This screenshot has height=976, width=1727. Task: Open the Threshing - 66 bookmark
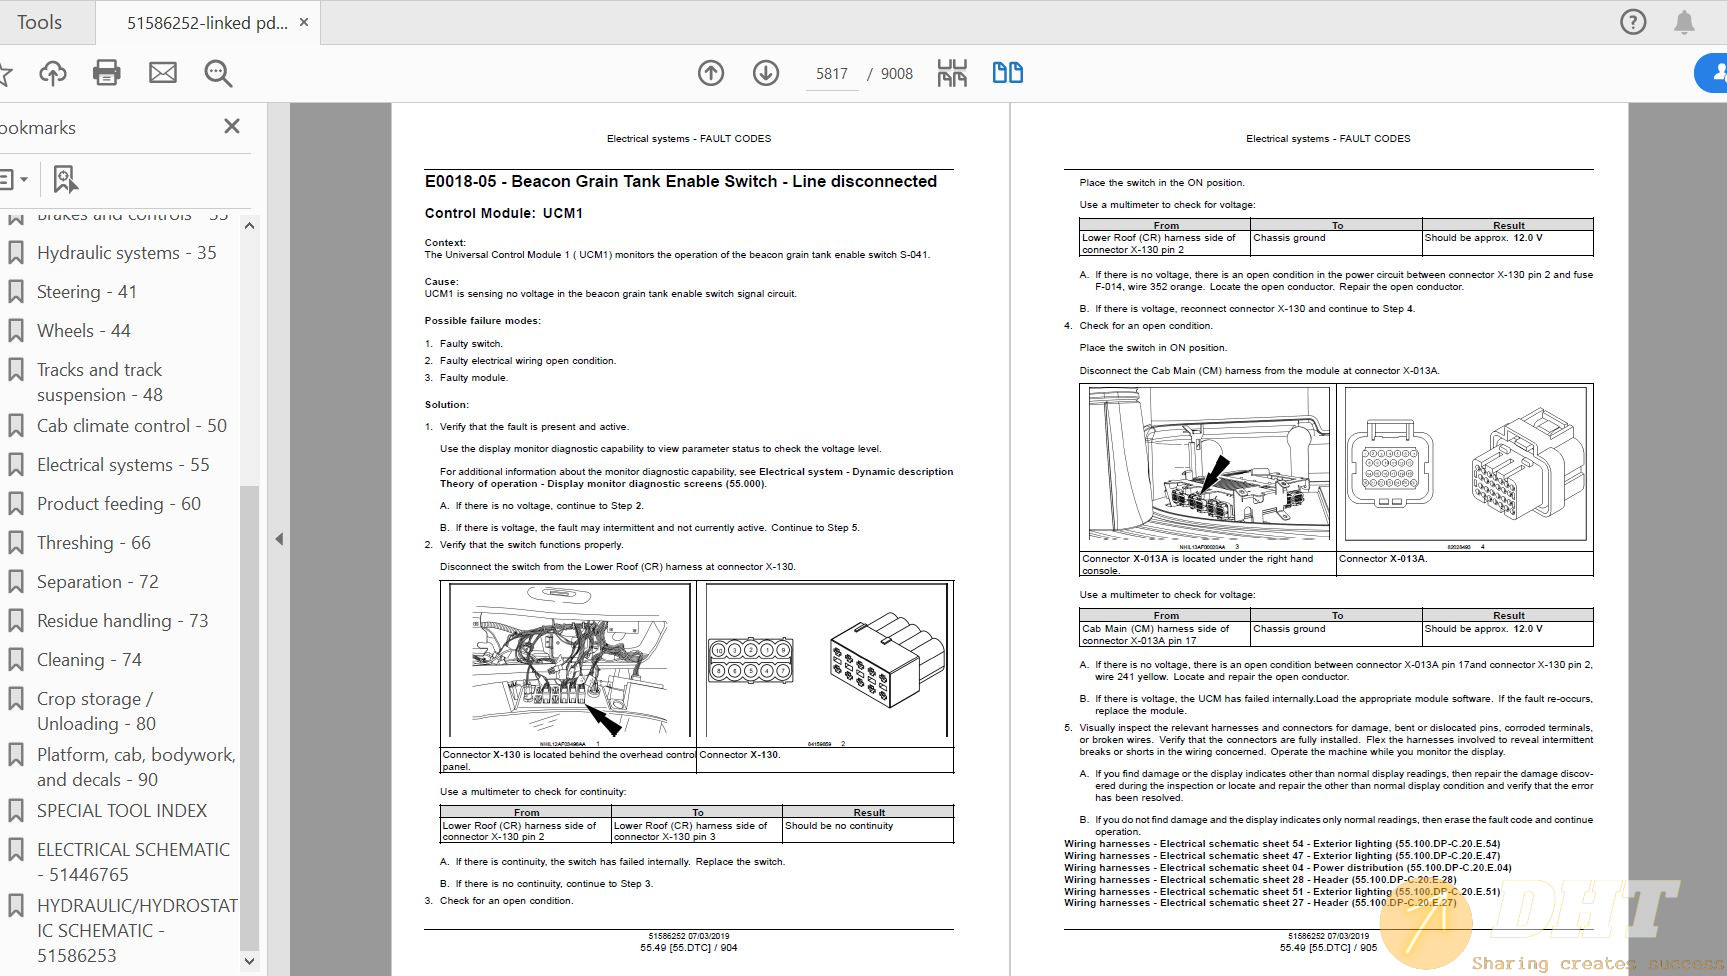pyautogui.click(x=94, y=543)
